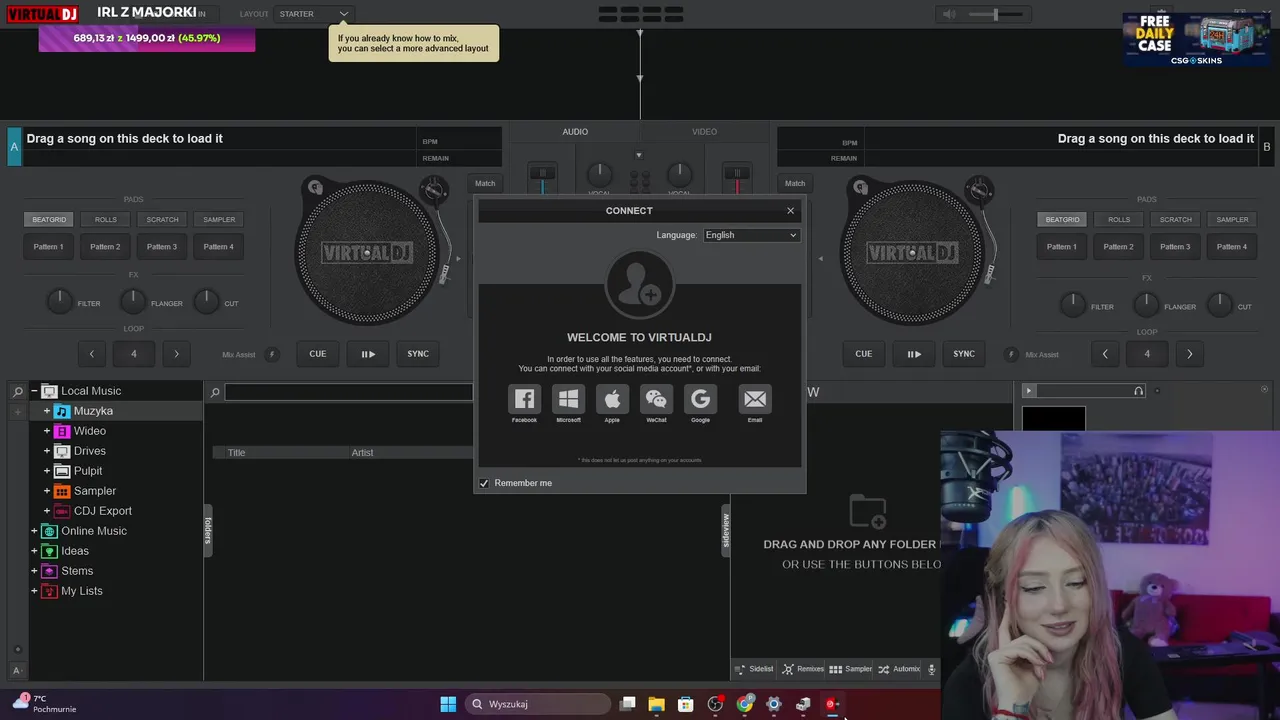Click the microphone icon in the sideview bar
Image resolution: width=1280 pixels, height=720 pixels.
[931, 669]
